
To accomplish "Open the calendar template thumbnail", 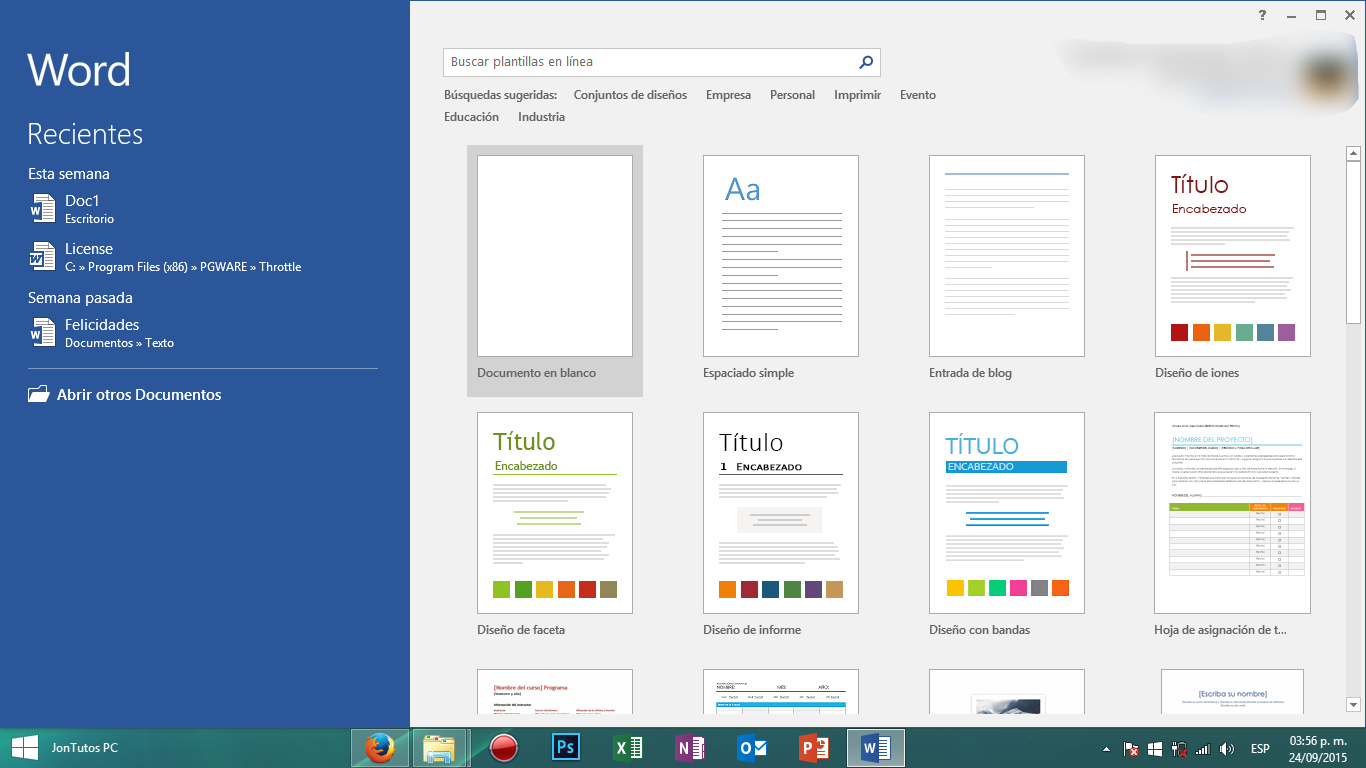I will (781, 691).
